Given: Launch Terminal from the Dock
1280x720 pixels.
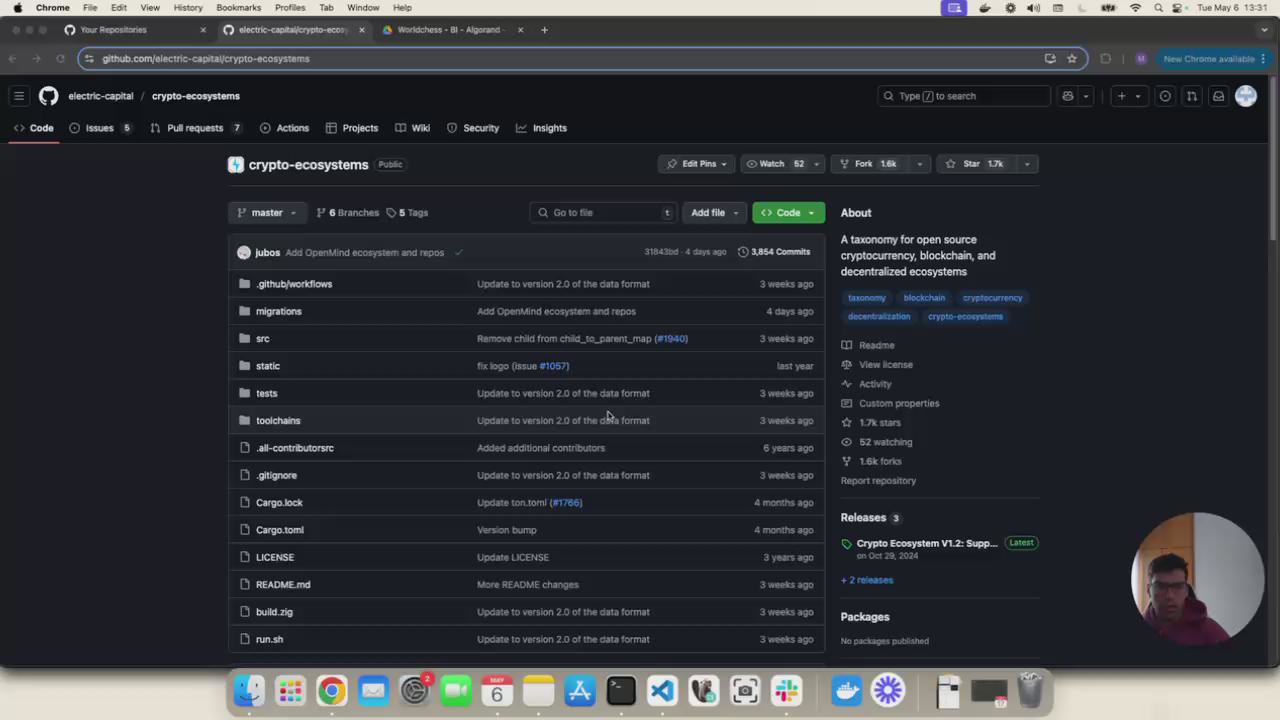Looking at the screenshot, I should [x=621, y=691].
